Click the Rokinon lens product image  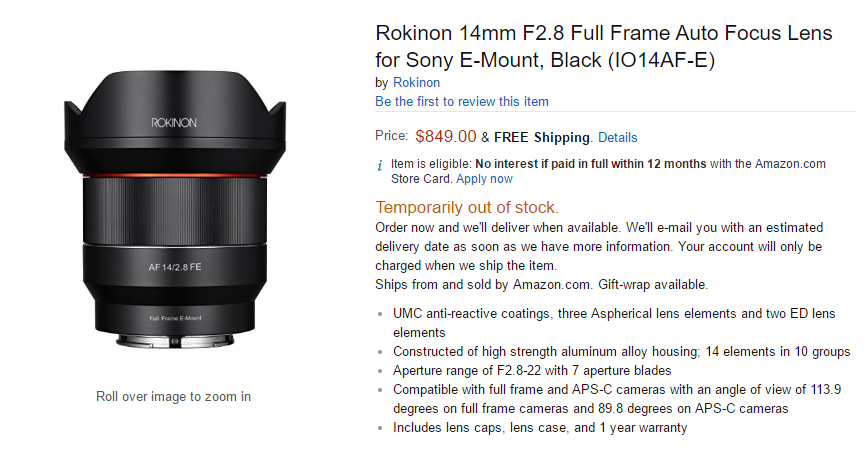[x=175, y=209]
